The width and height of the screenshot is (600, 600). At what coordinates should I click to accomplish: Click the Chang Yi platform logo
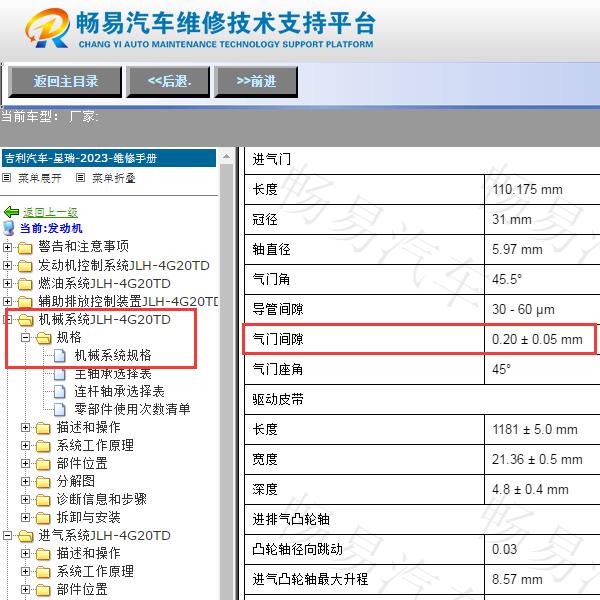click(47, 28)
